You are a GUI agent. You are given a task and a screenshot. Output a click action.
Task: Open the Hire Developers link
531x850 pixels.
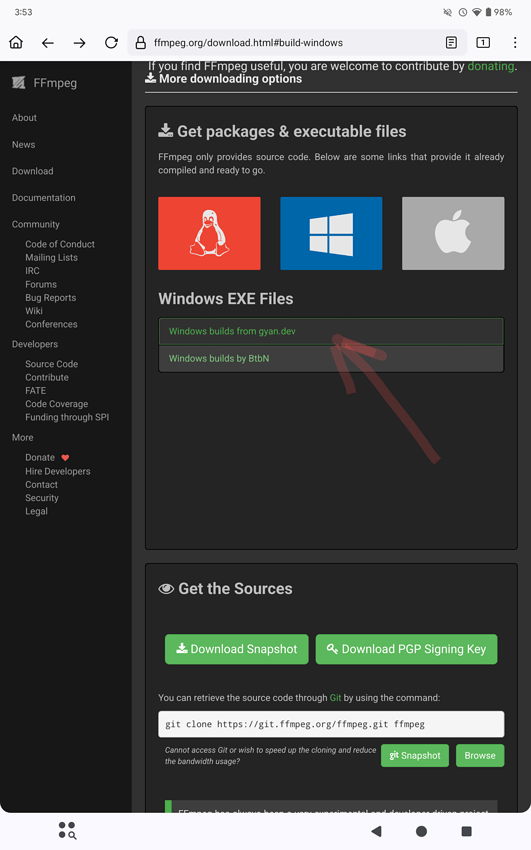point(57,472)
